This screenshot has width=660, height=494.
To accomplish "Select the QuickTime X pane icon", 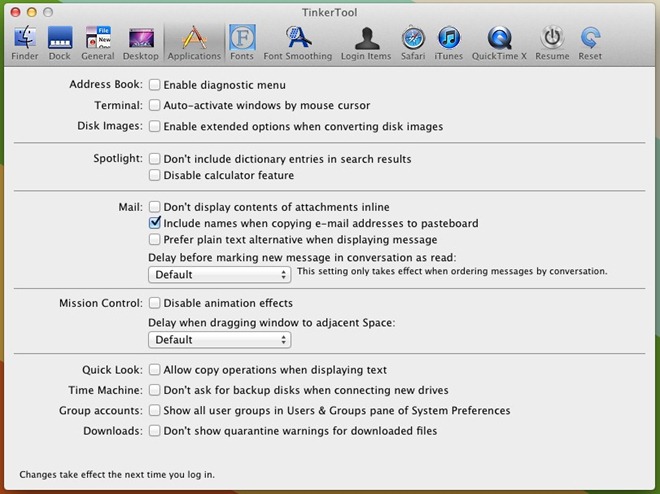I will 499,38.
